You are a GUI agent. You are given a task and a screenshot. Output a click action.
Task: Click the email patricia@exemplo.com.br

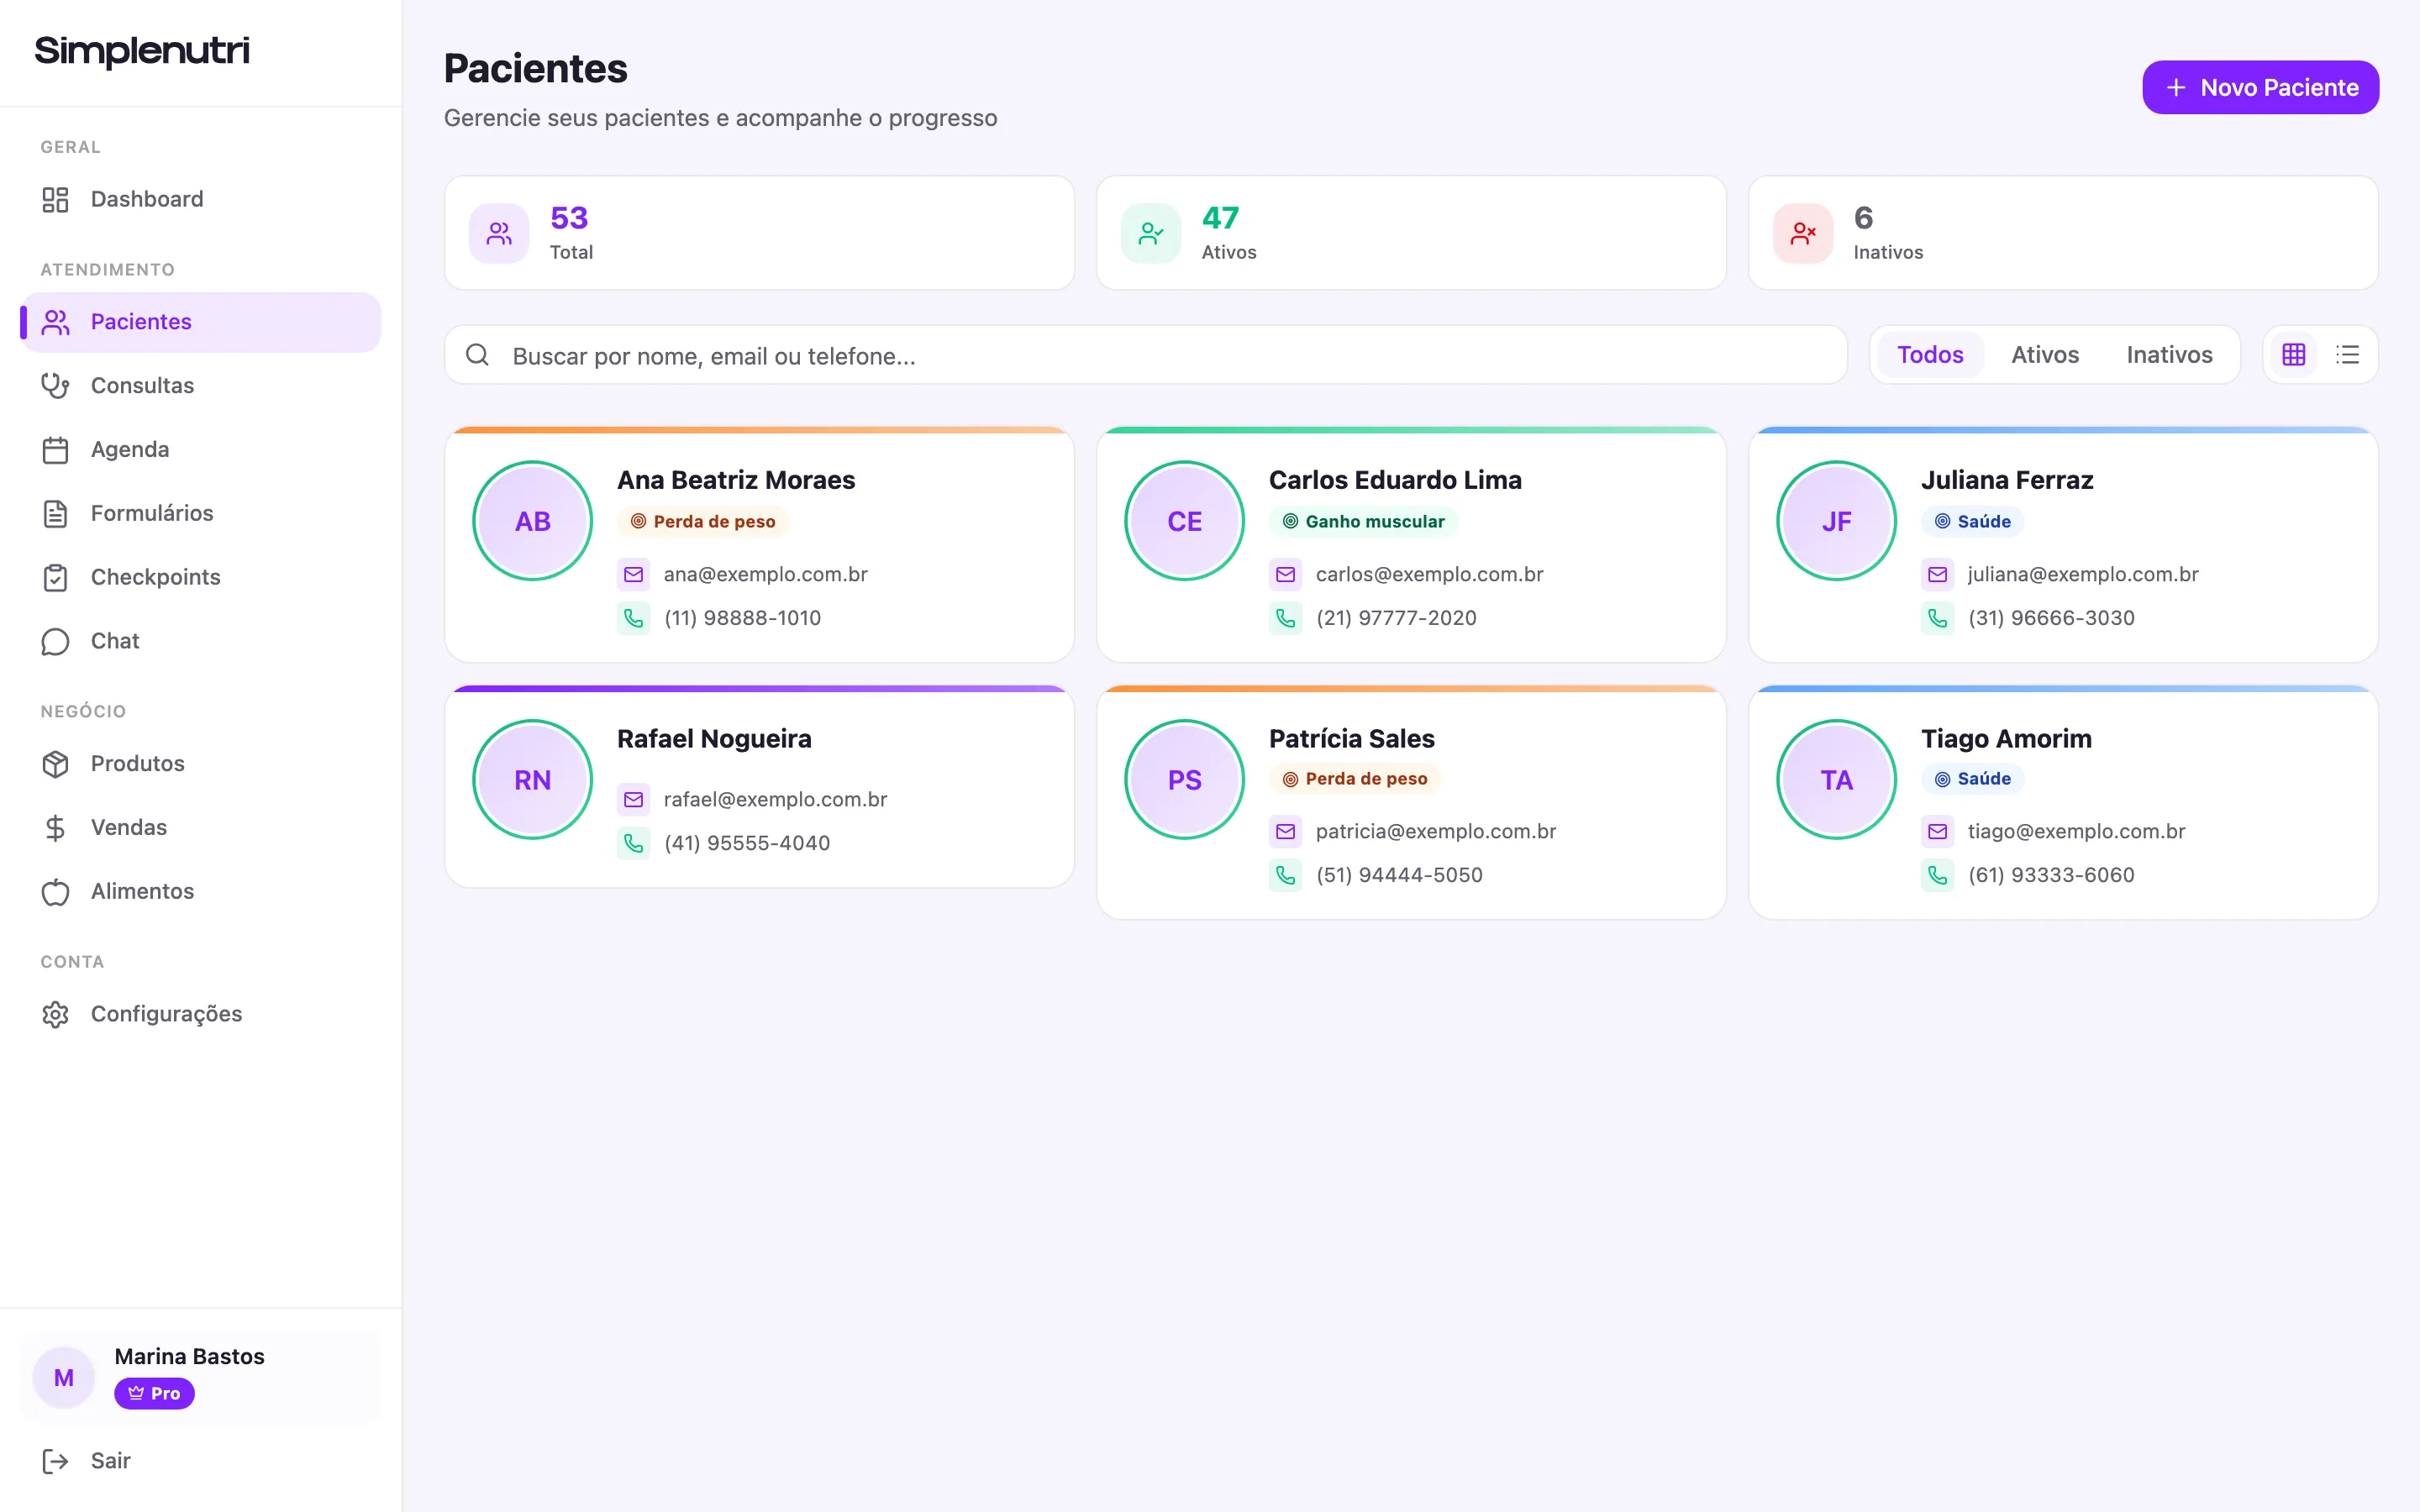1436,831
